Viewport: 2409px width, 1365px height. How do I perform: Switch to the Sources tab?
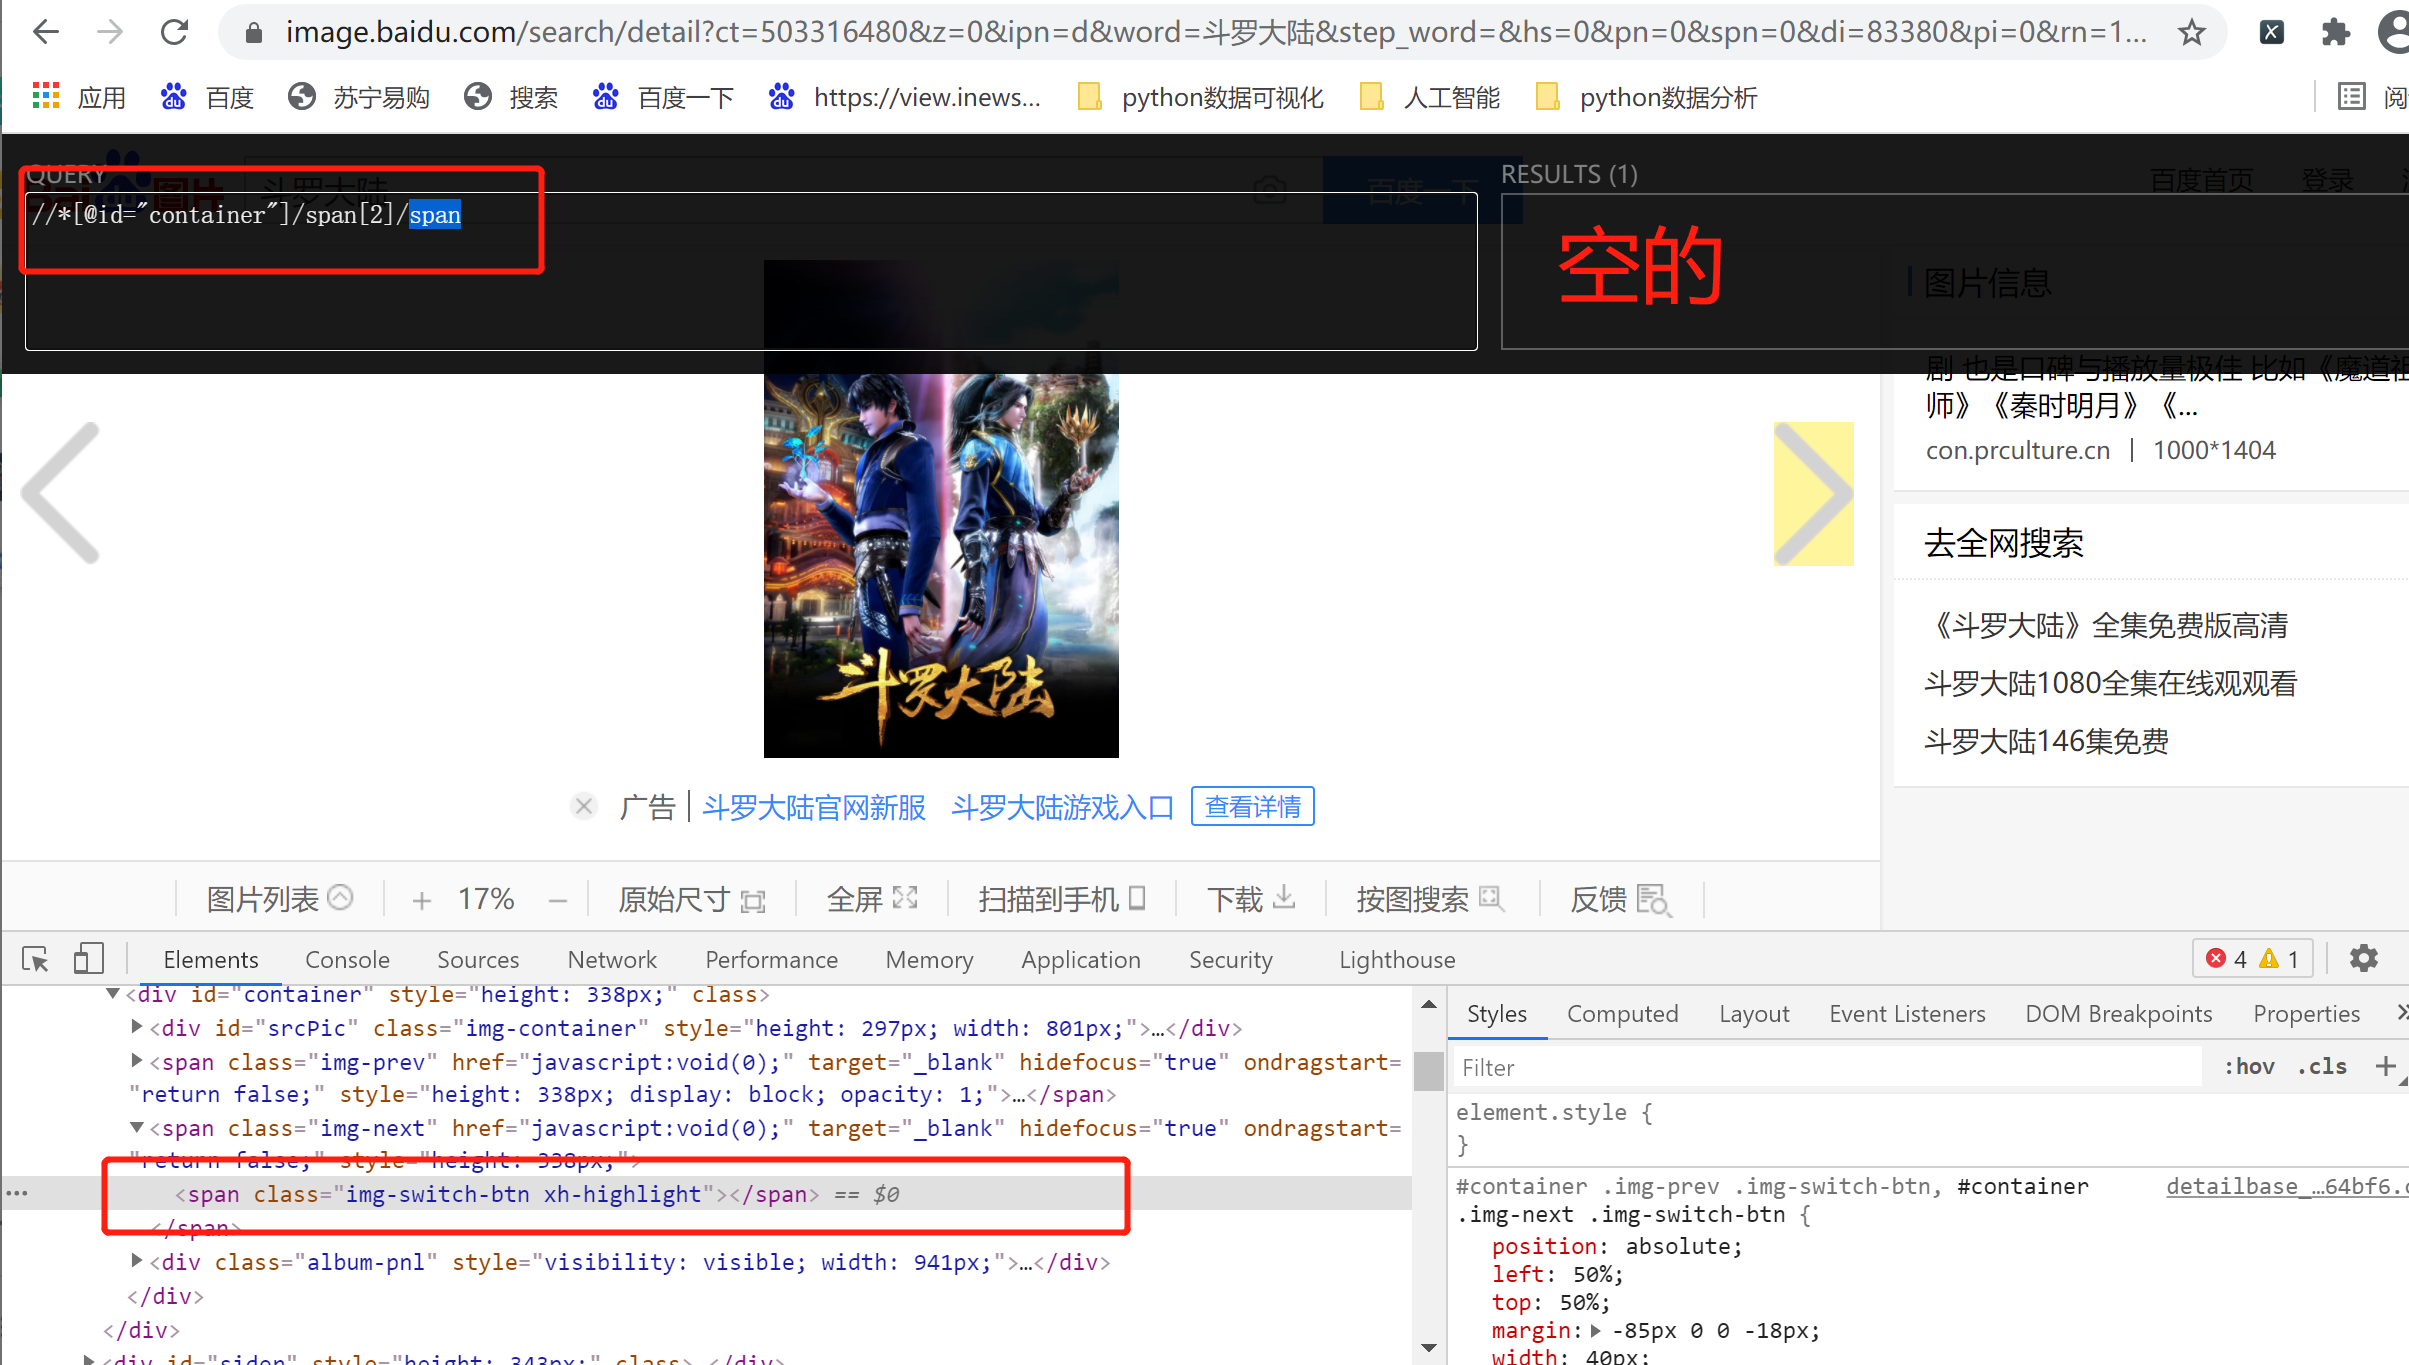click(478, 960)
